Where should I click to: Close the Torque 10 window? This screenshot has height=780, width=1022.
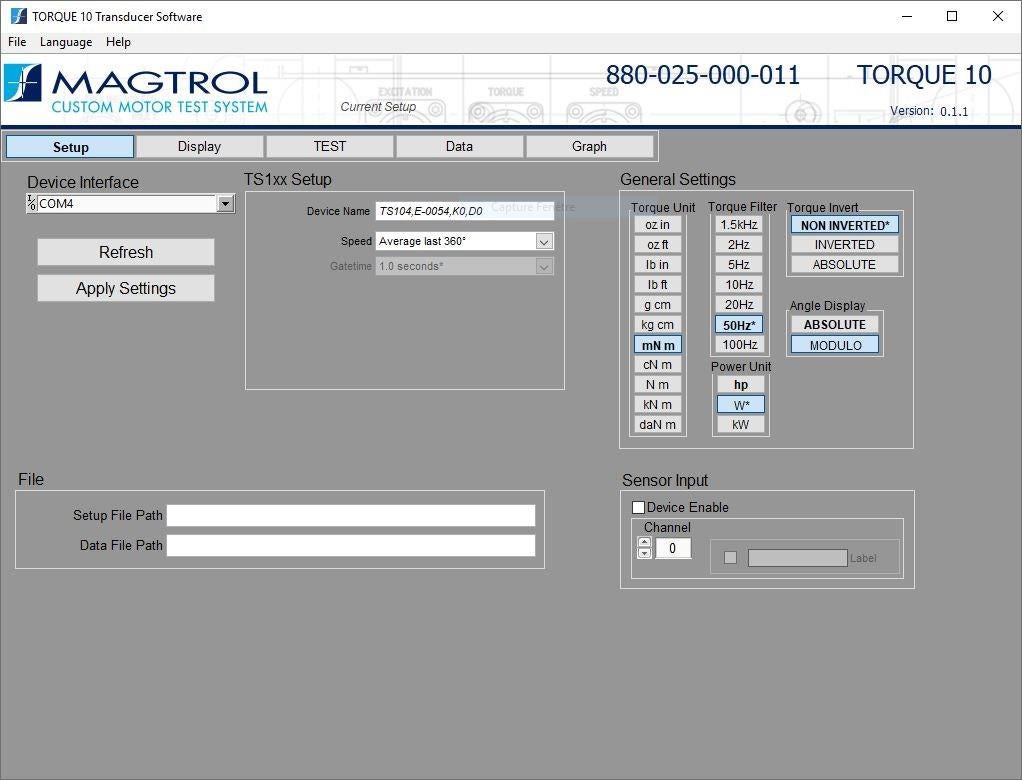point(997,16)
